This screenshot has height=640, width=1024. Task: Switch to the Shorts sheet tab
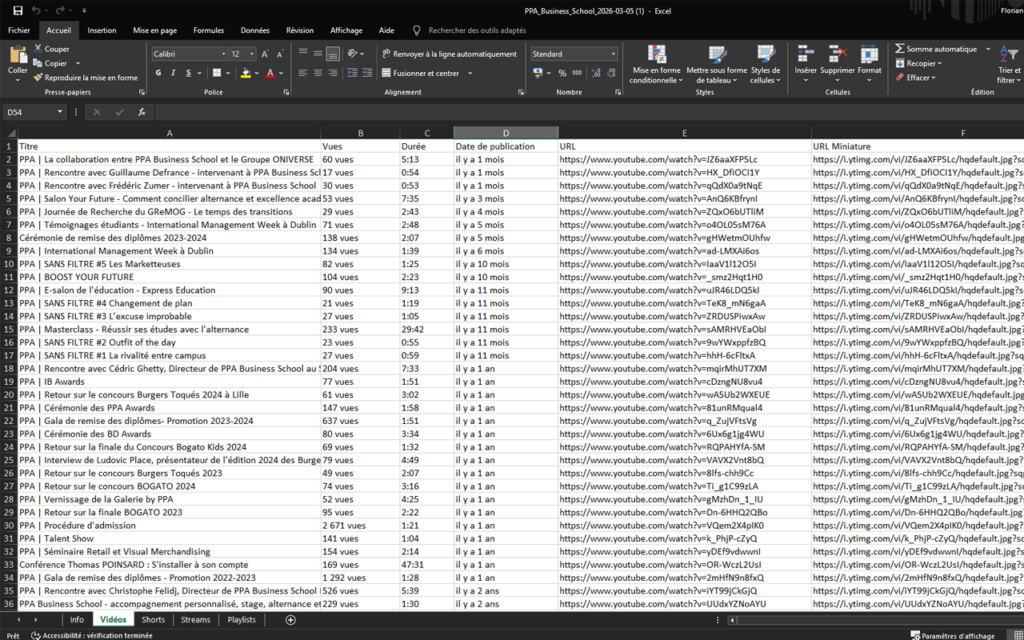(x=153, y=620)
